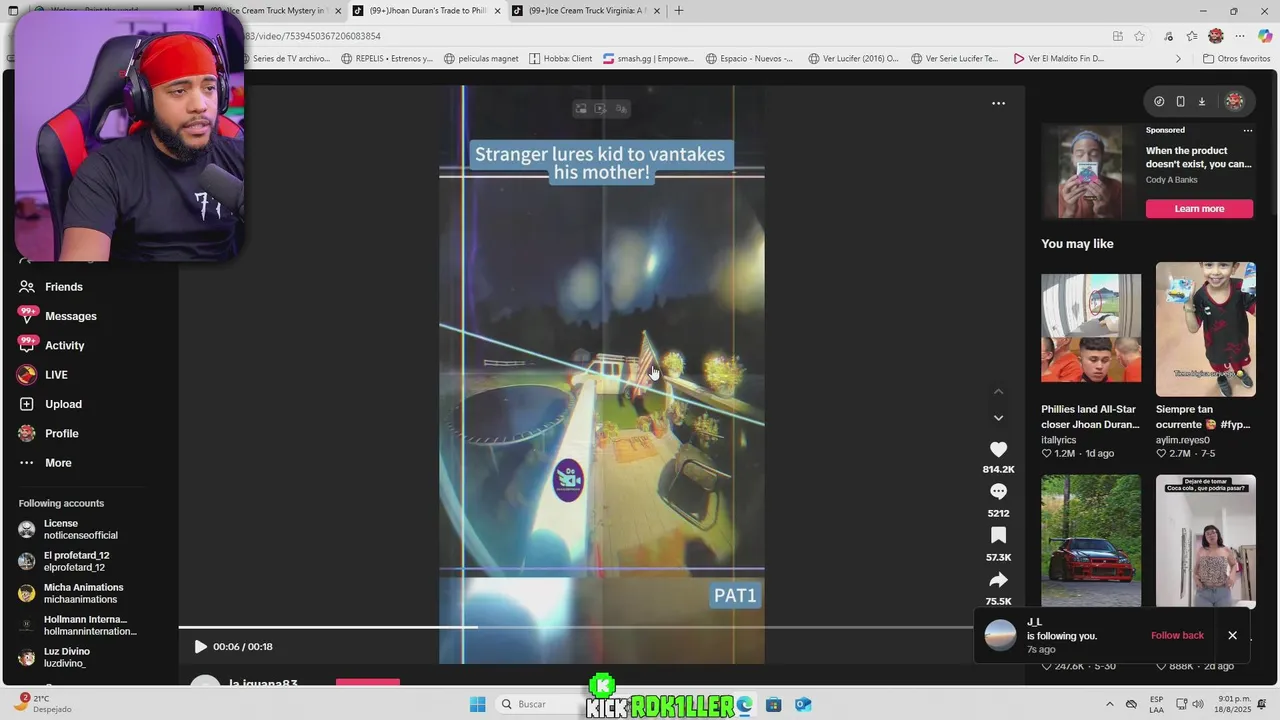This screenshot has height=720, width=1280.
Task: Open sponsored ad three-dot options
Action: pos(1247,130)
